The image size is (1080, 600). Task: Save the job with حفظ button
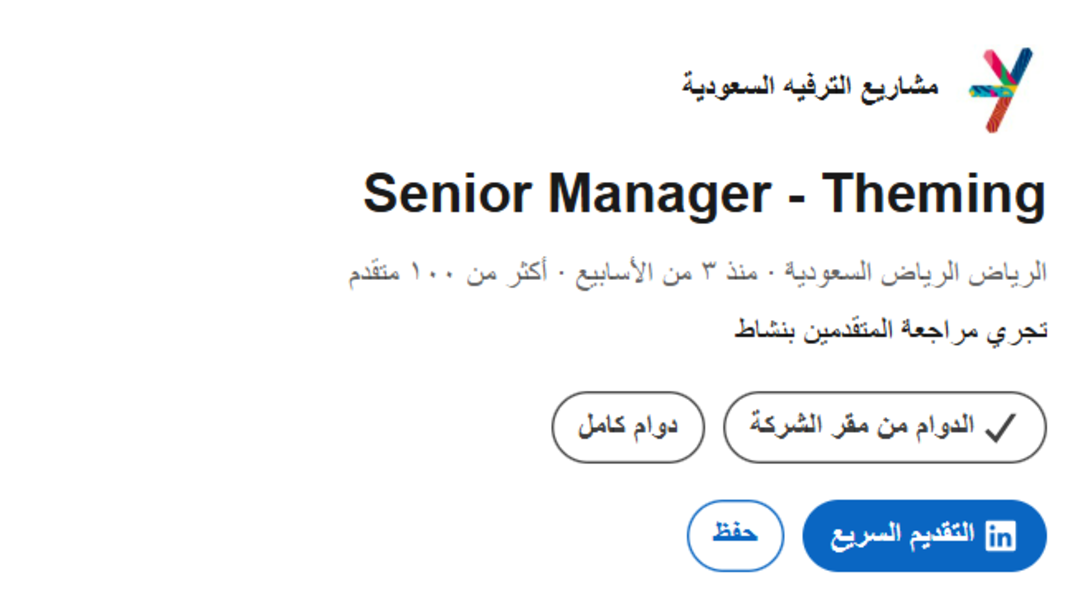(735, 536)
